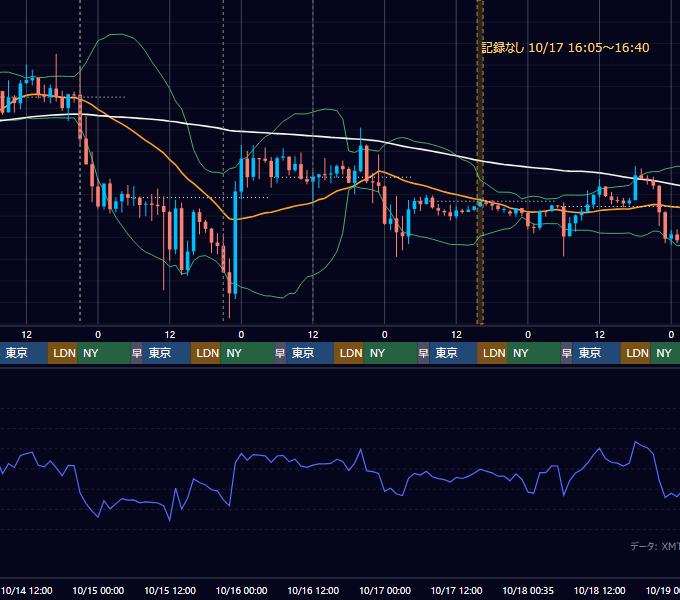Select the LDN session block on 10/18

636,353
